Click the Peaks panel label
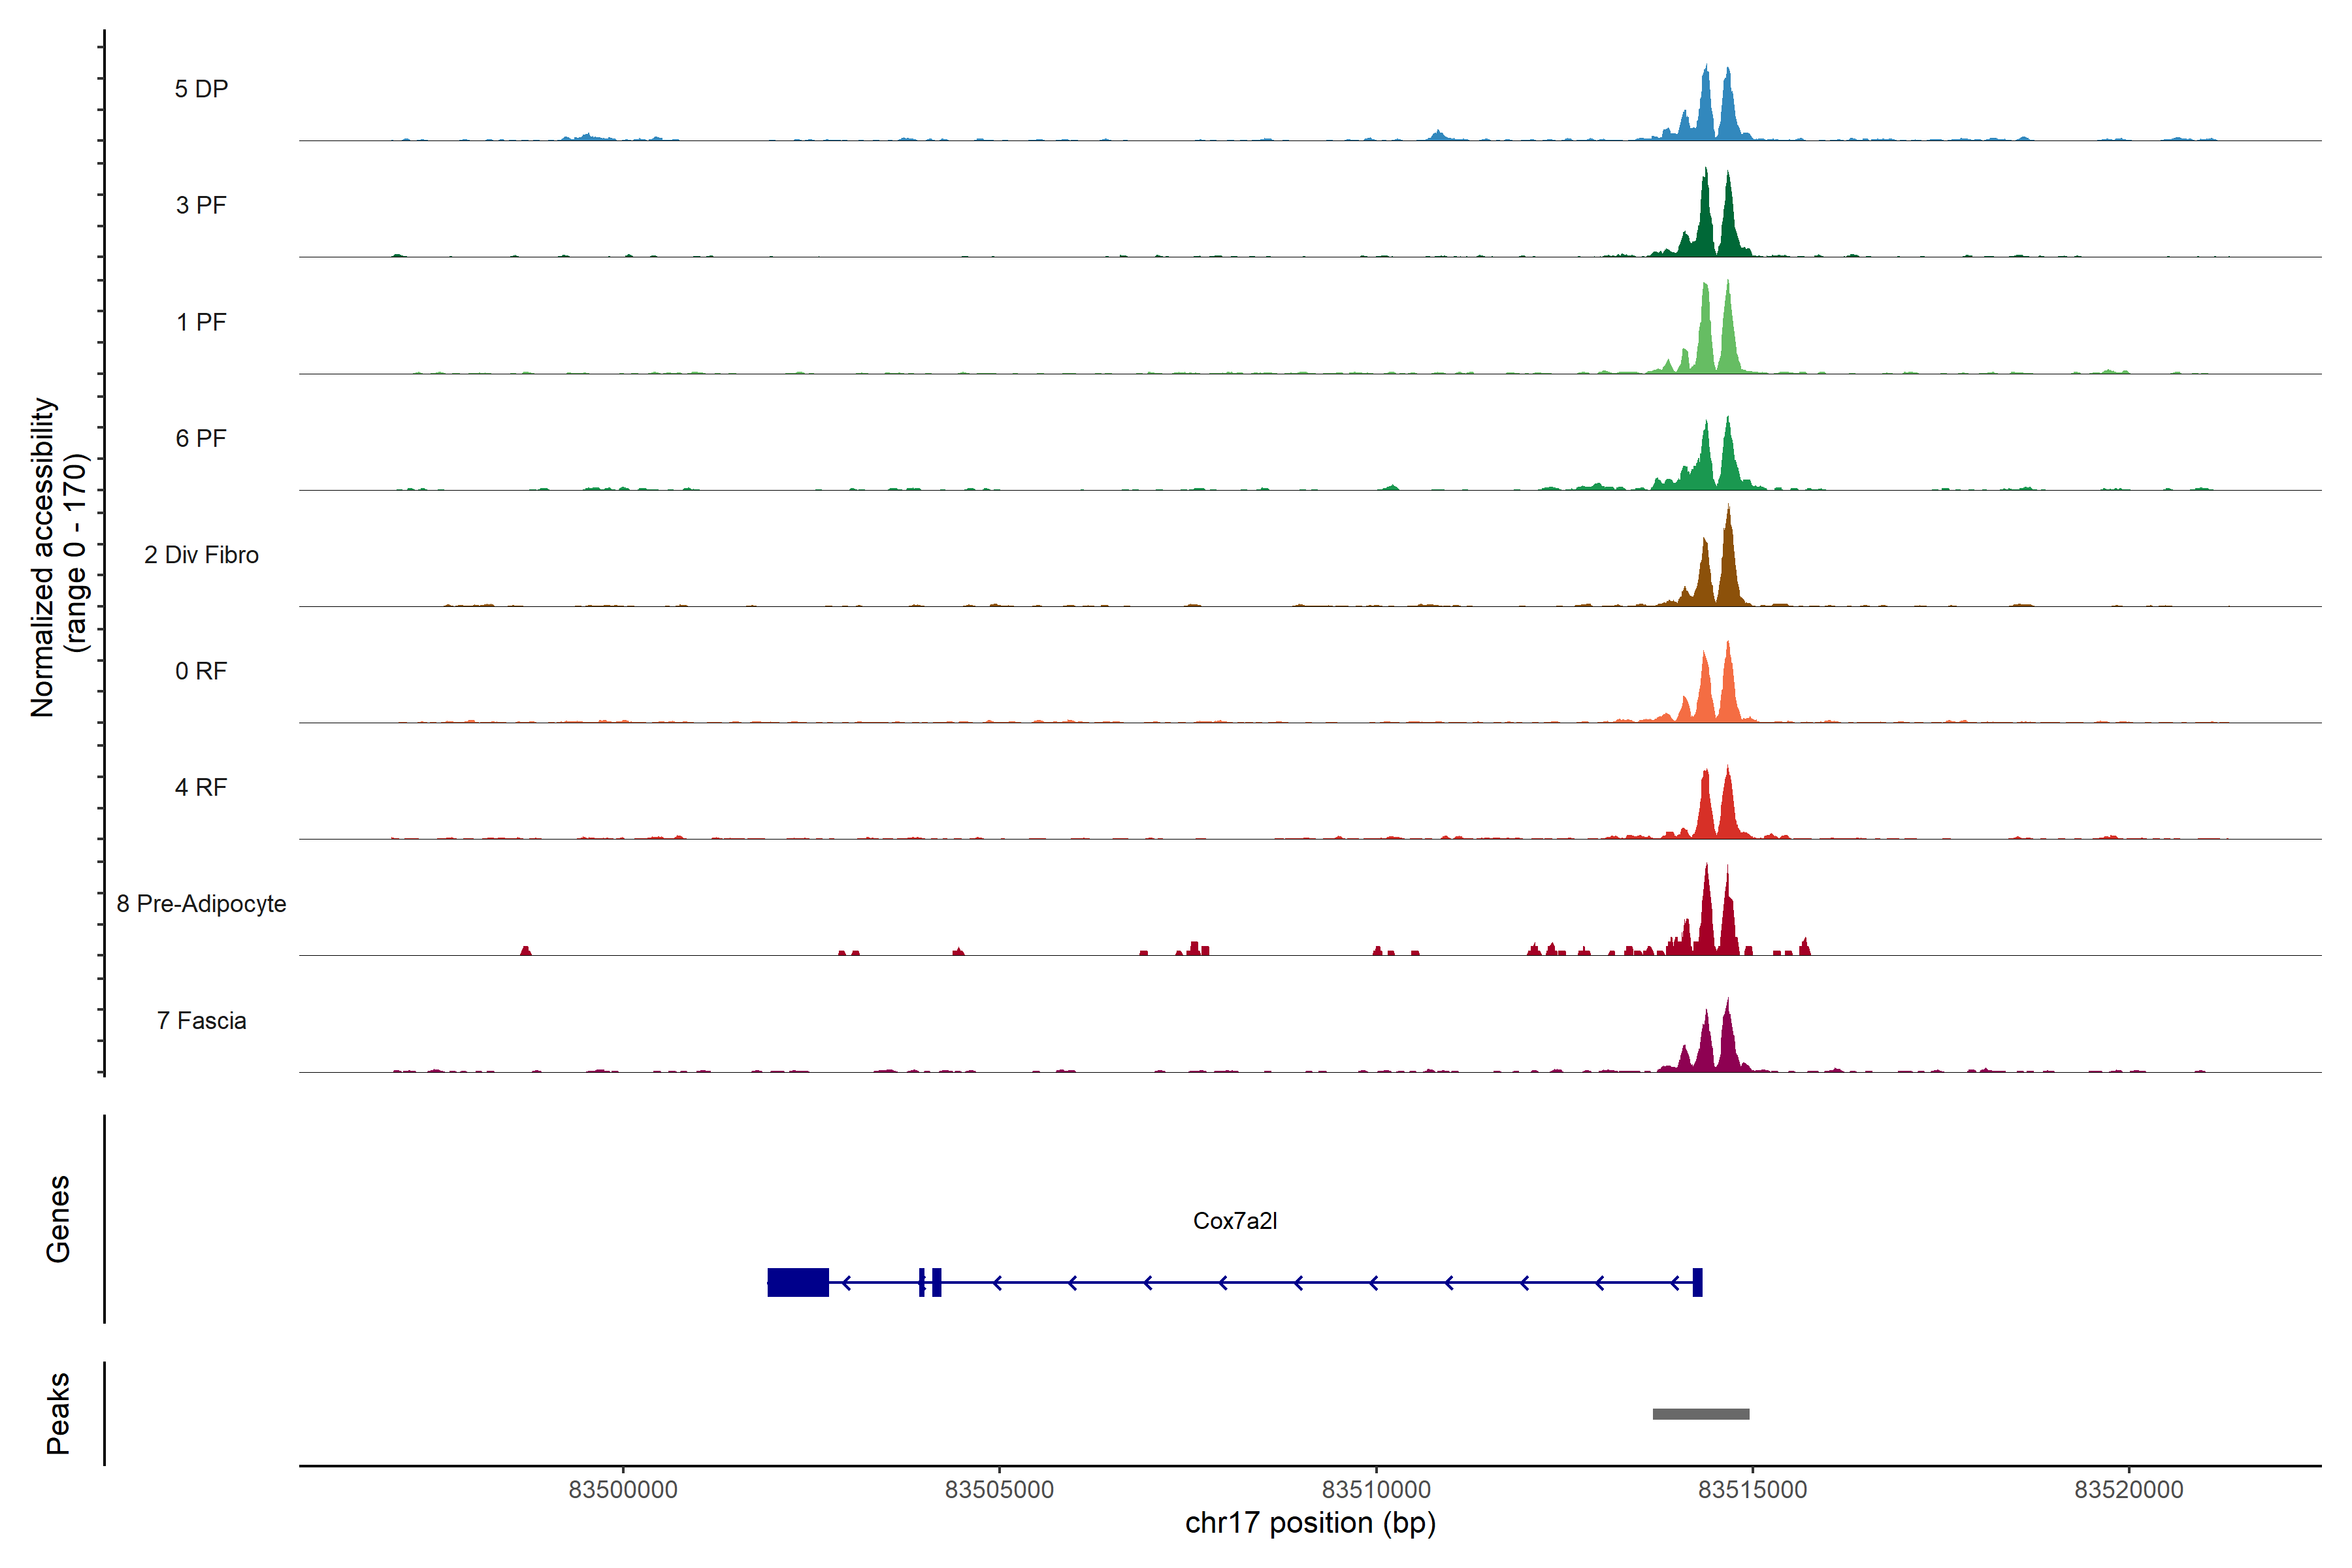Image resolution: width=2352 pixels, height=1568 pixels. [58, 1413]
